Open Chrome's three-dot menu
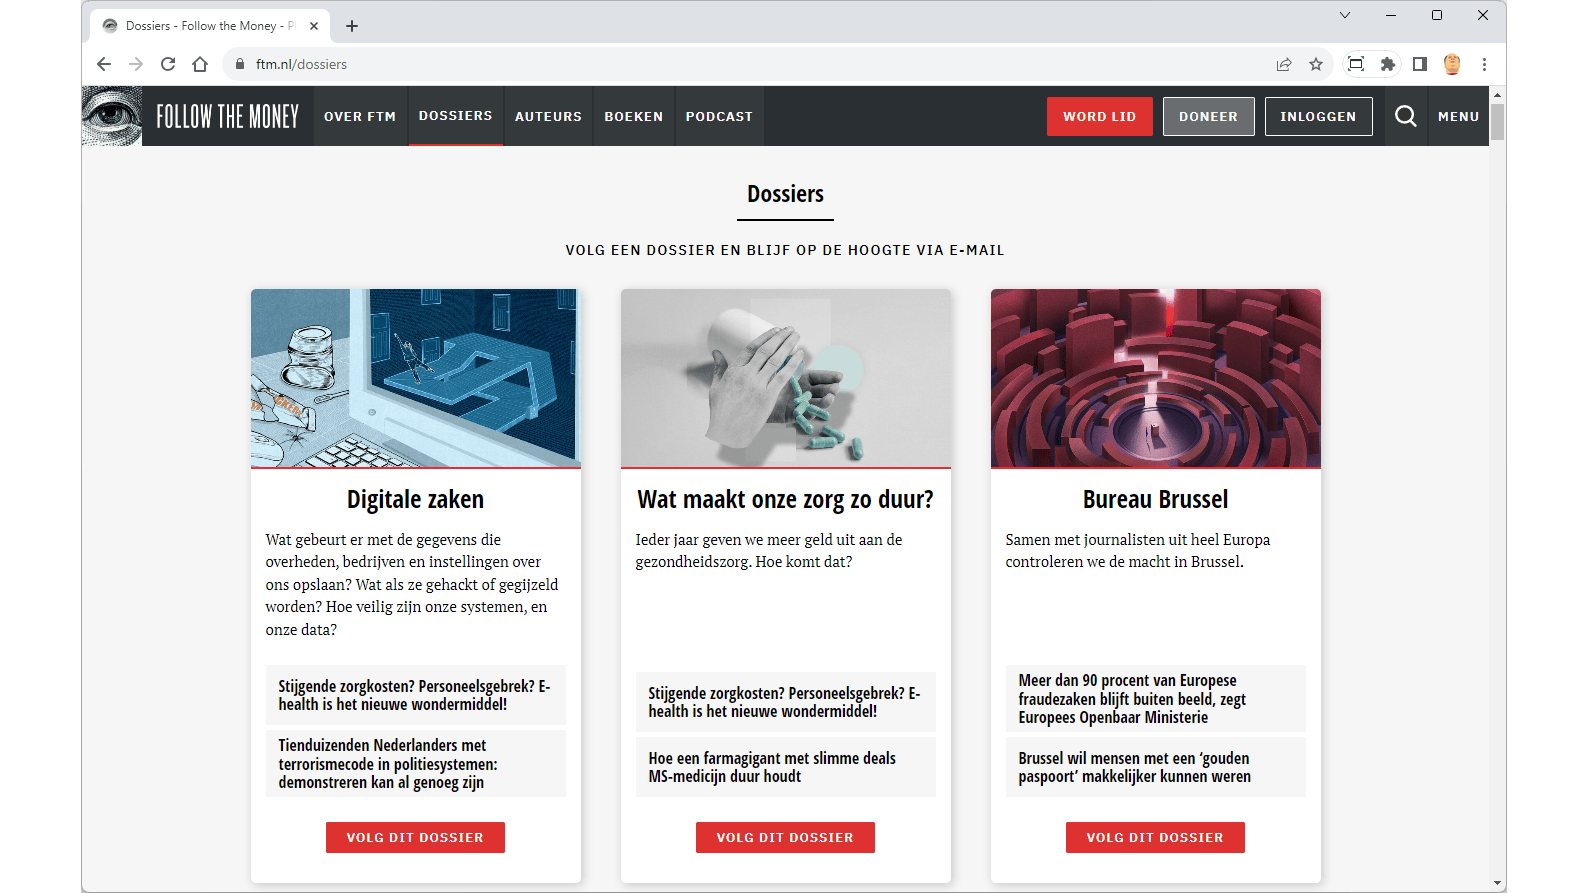This screenshot has height=893, width=1588. point(1484,64)
